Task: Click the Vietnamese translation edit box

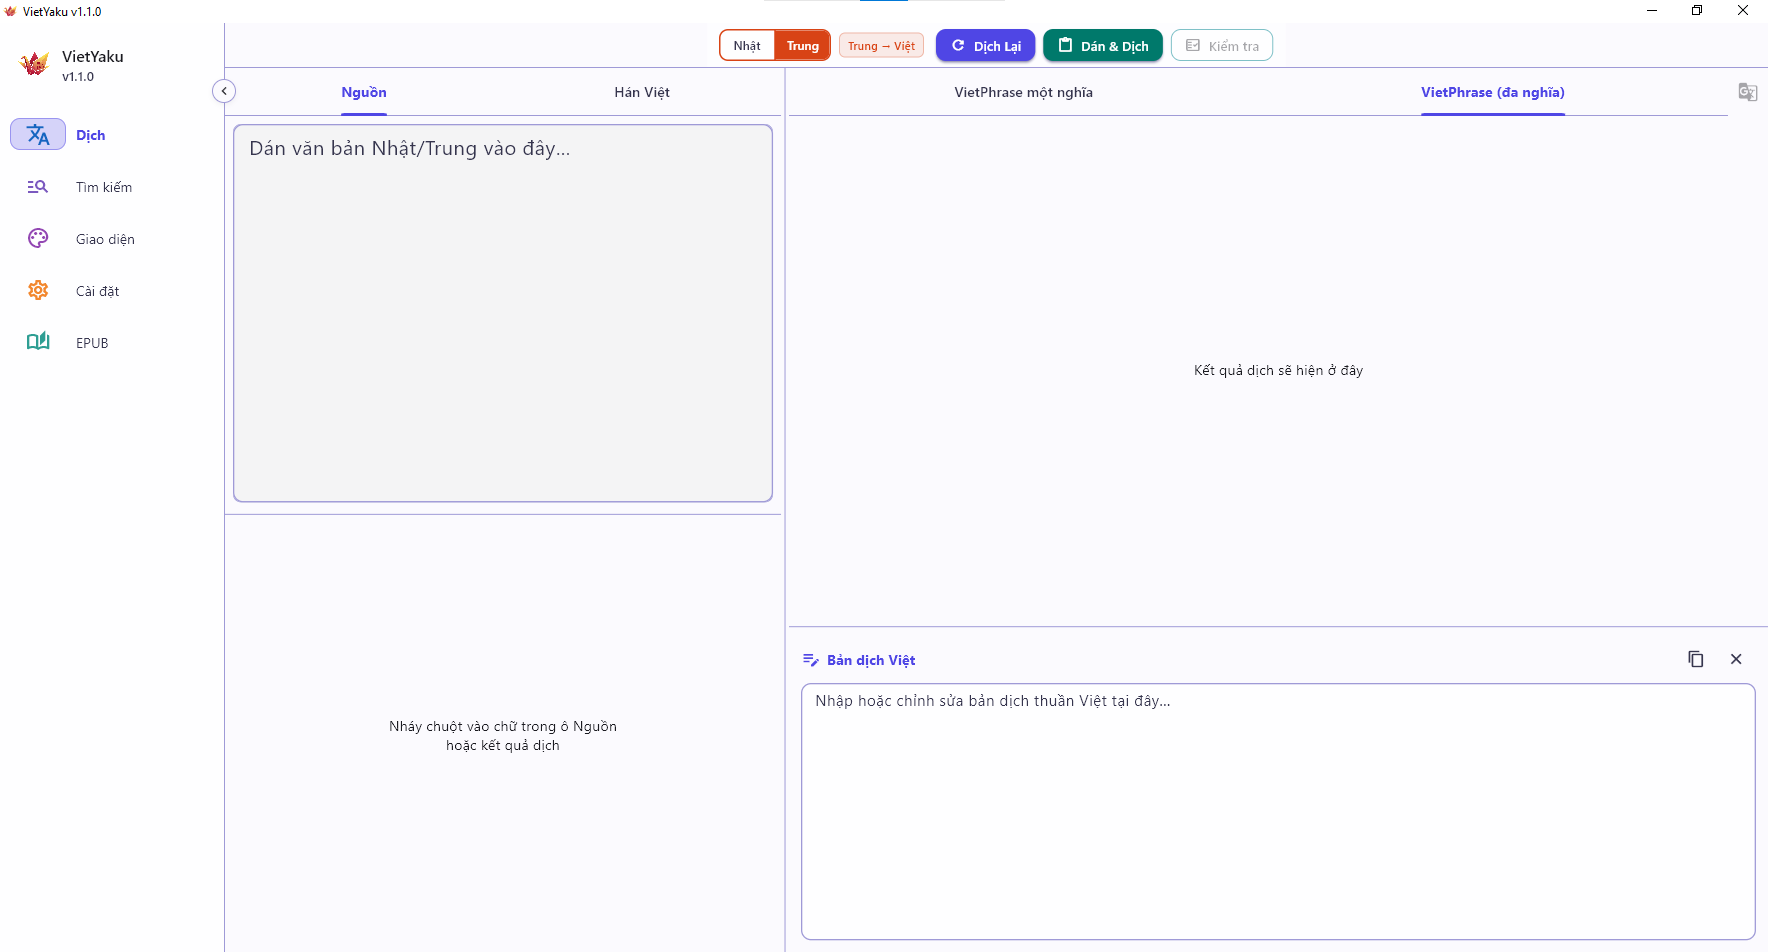Action: click(1278, 811)
